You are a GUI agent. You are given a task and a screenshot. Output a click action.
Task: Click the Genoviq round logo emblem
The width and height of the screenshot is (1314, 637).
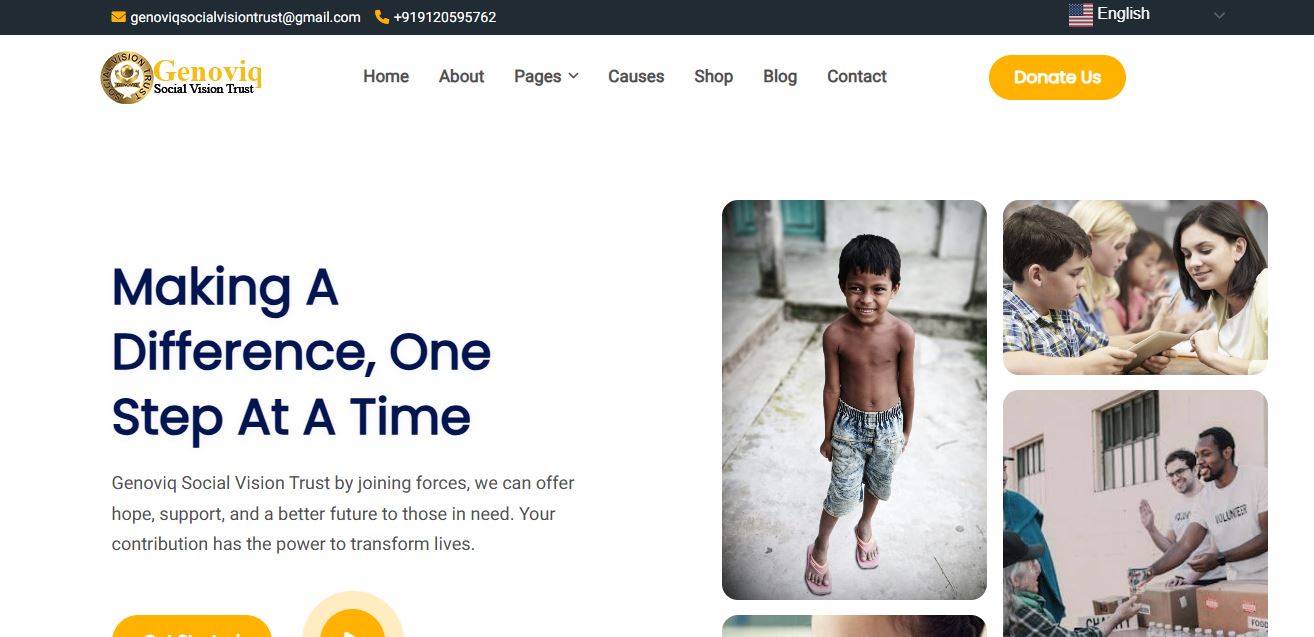127,77
